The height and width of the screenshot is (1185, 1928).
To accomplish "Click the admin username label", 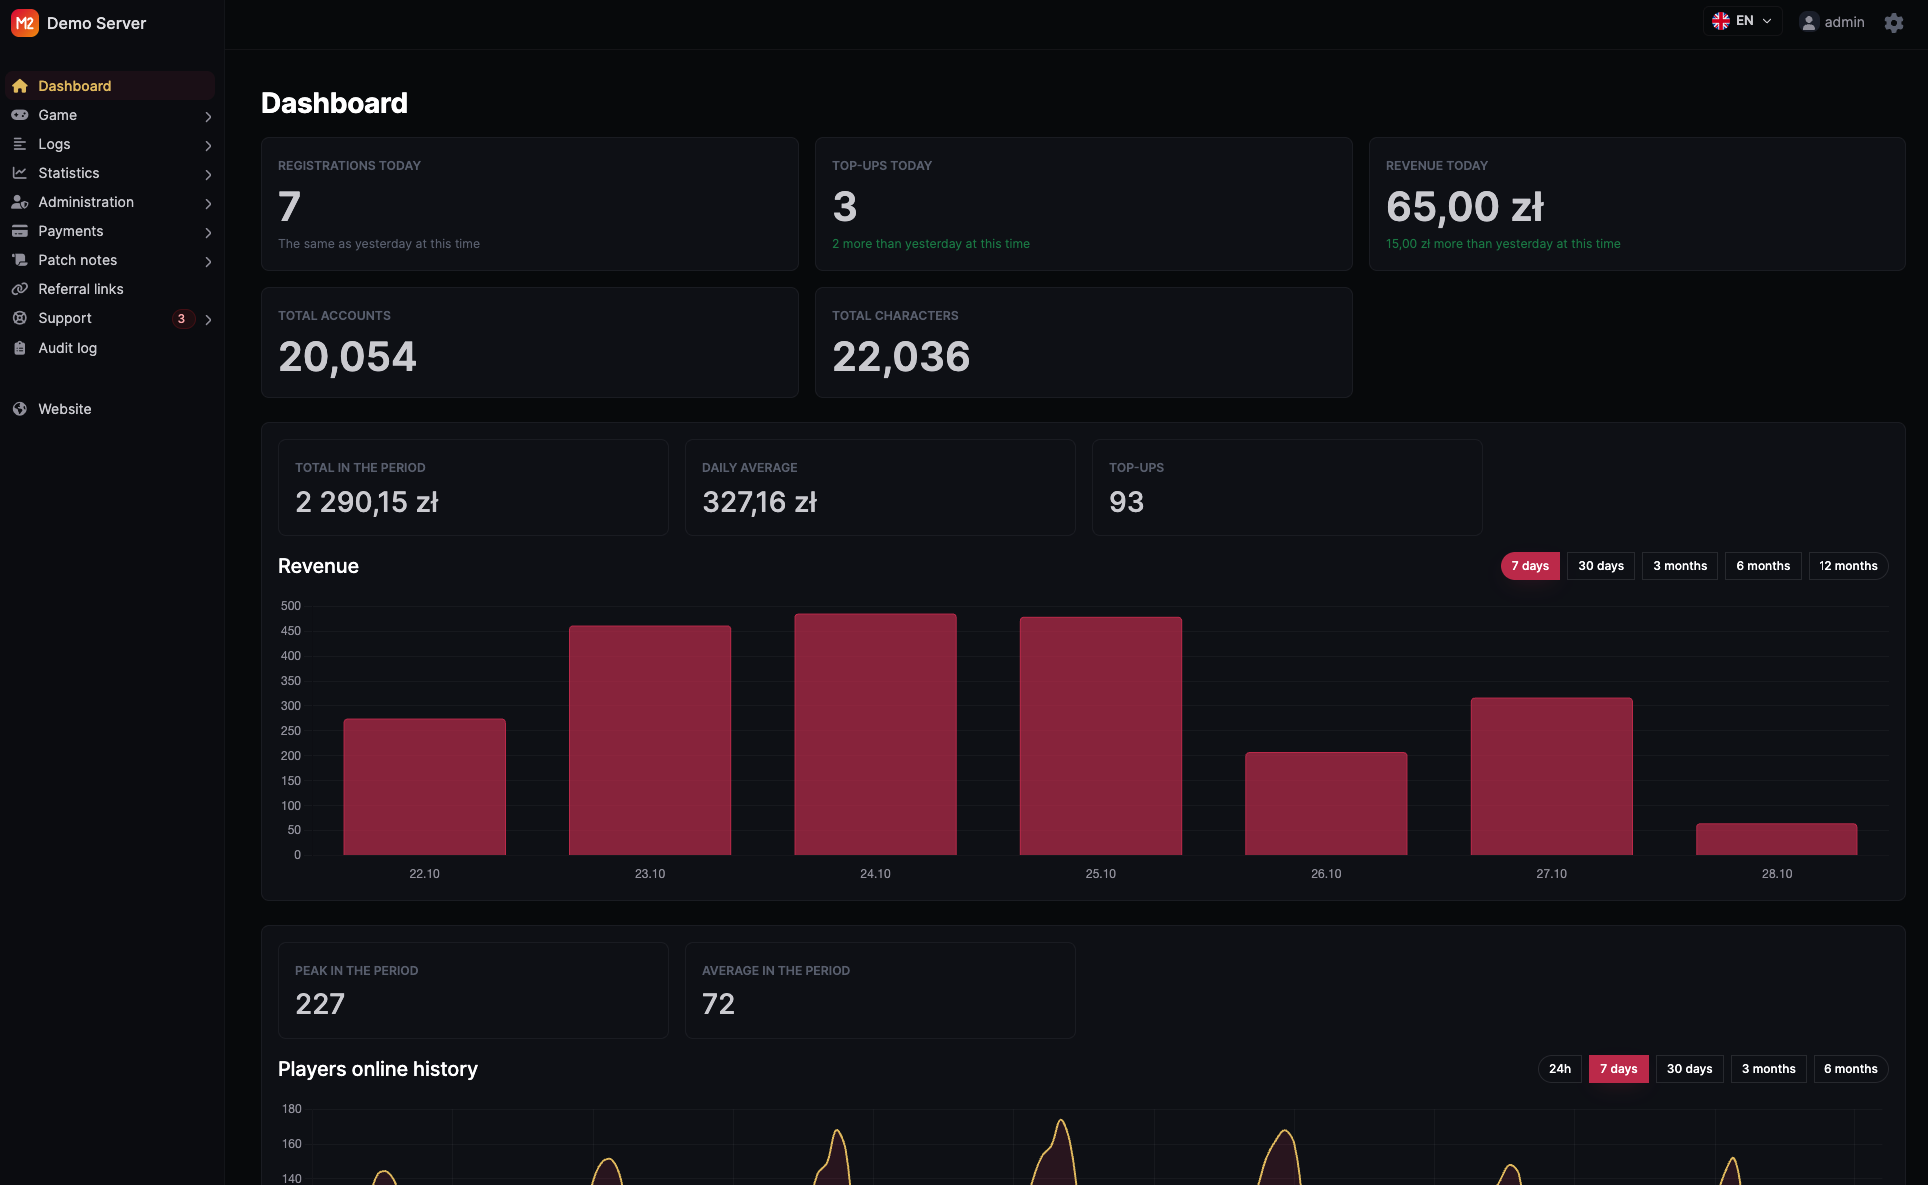I will click(1844, 22).
